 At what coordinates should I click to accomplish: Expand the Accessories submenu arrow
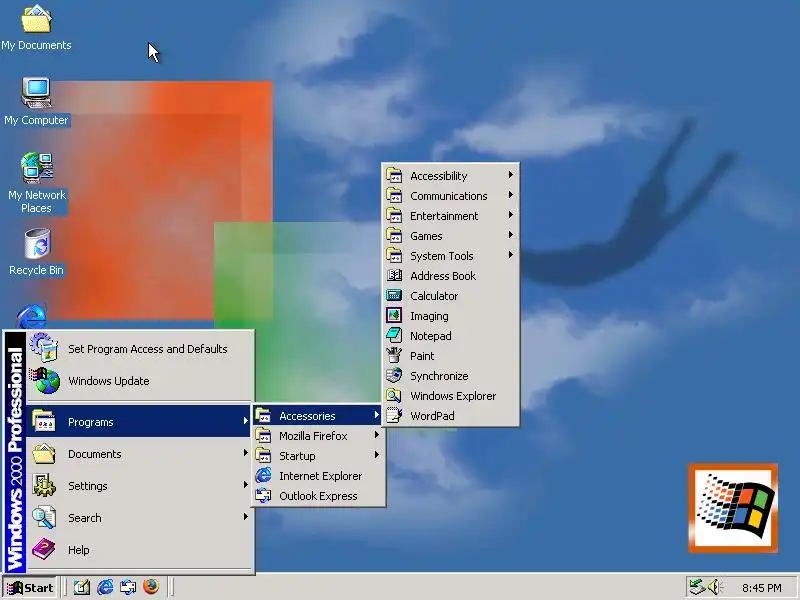click(x=377, y=415)
